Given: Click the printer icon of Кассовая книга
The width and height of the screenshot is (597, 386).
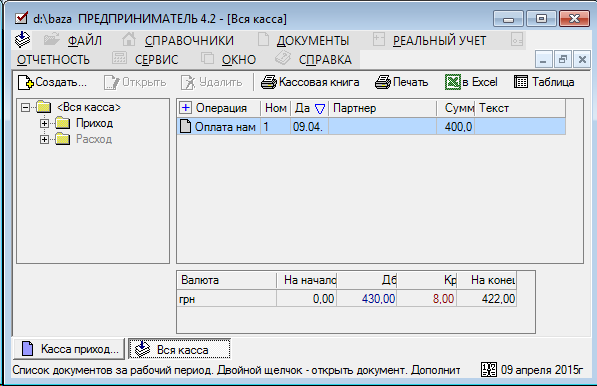Looking at the screenshot, I should coord(269,82).
